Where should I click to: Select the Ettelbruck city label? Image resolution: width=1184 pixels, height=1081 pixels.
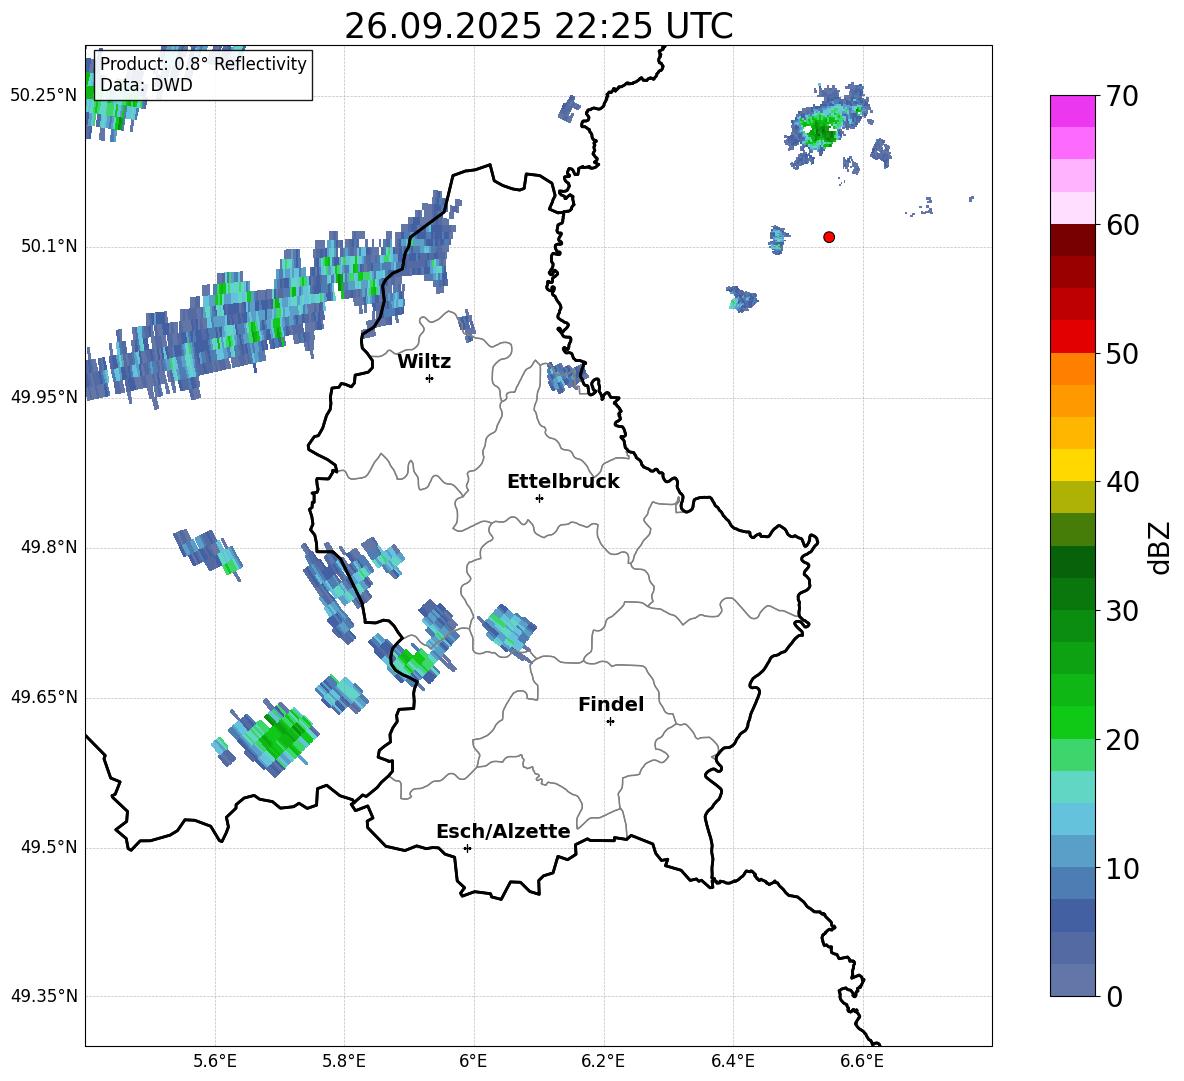563,482
